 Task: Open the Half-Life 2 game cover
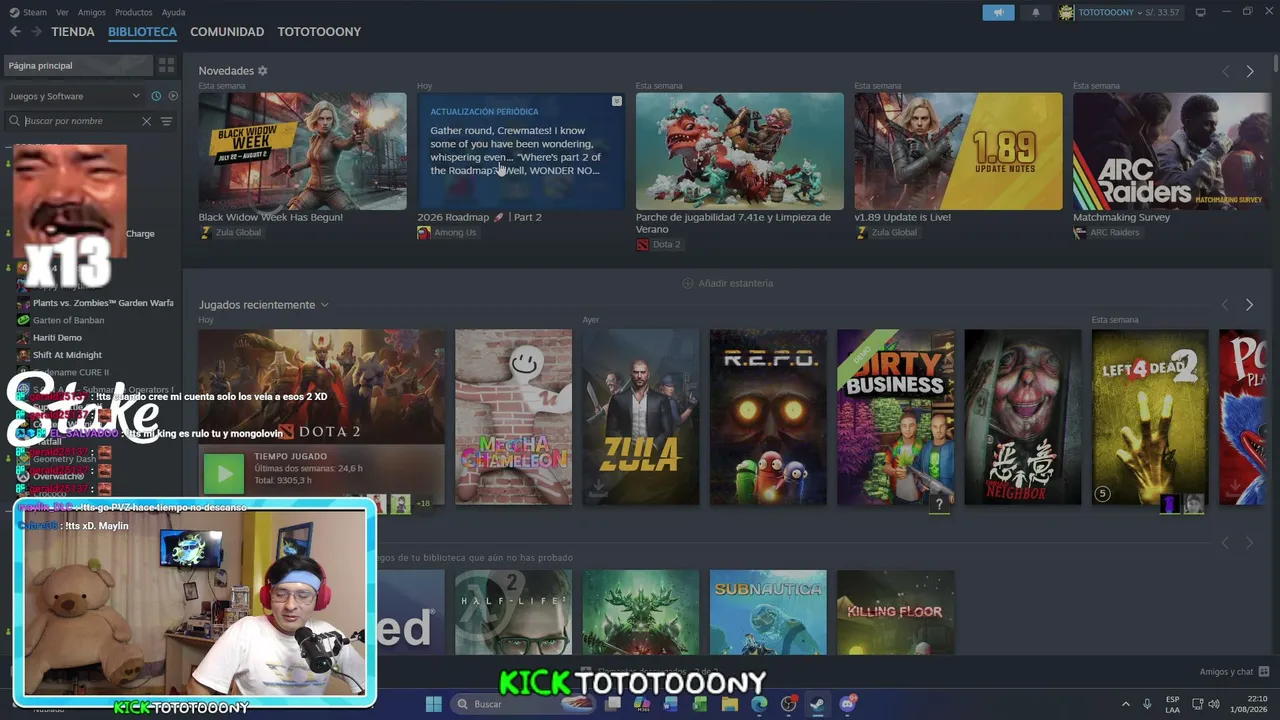click(x=513, y=612)
